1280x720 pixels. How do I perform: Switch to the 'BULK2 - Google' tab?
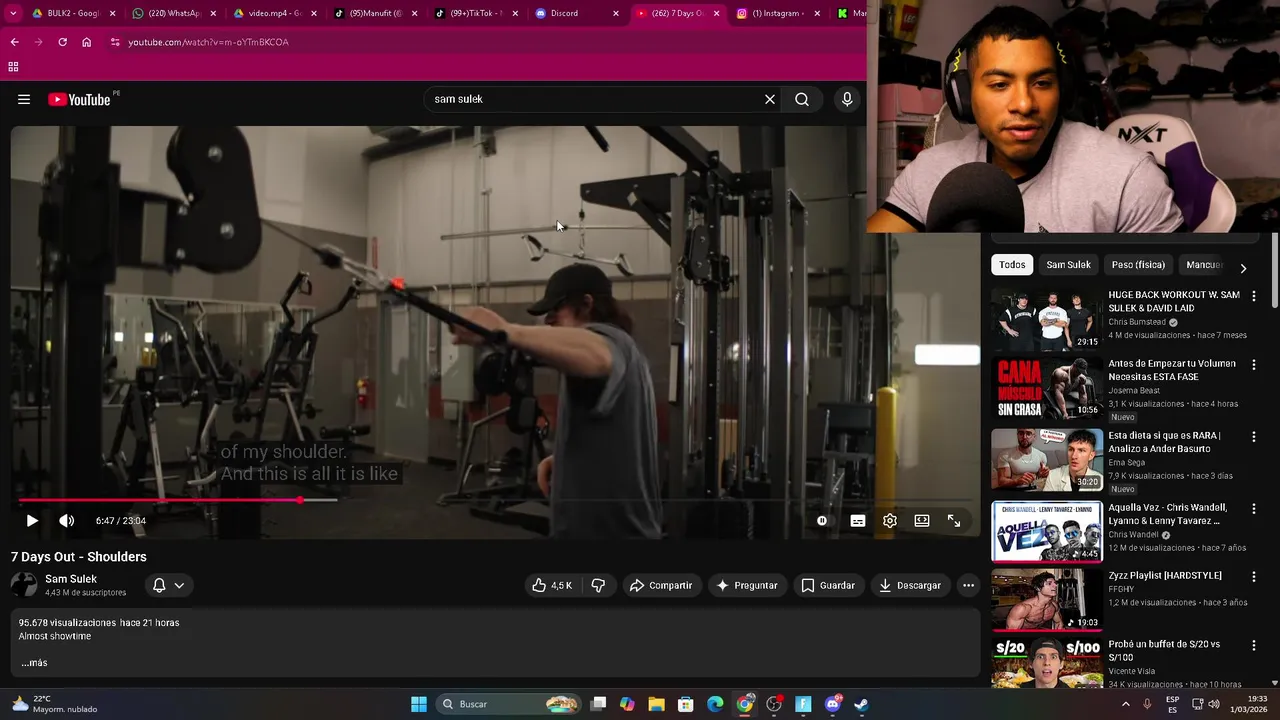click(73, 13)
